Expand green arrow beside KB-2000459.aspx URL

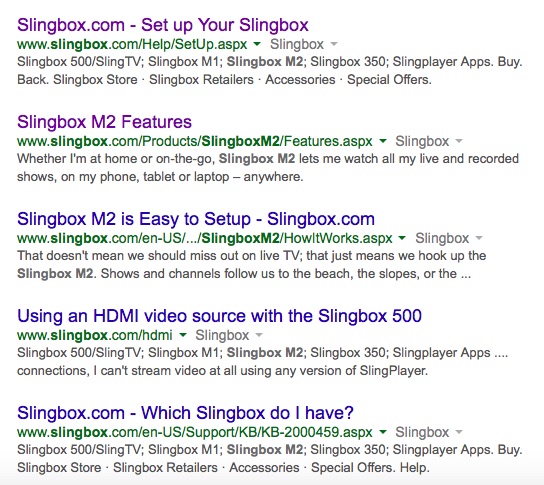(x=382, y=432)
